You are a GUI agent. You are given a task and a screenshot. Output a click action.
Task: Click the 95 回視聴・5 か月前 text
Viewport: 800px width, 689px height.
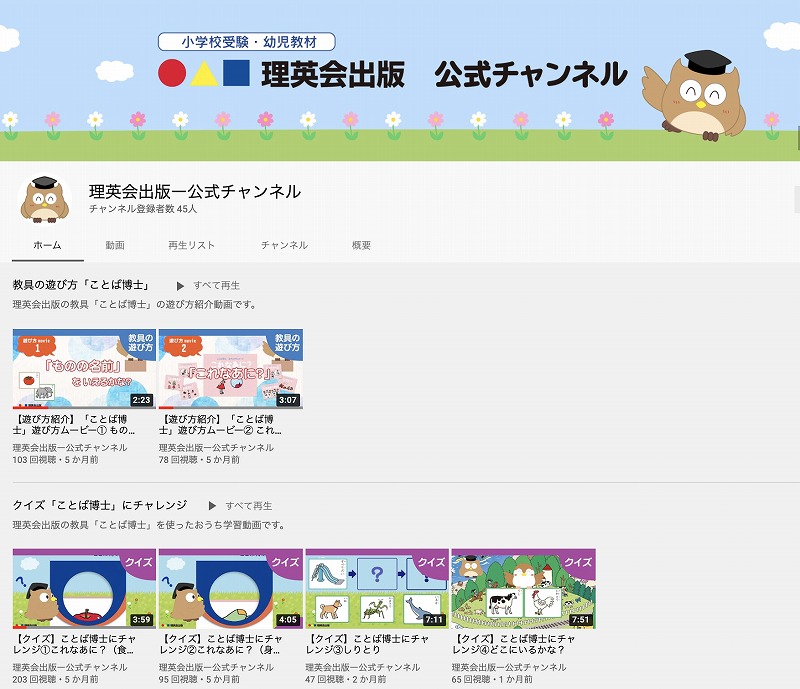click(199, 679)
